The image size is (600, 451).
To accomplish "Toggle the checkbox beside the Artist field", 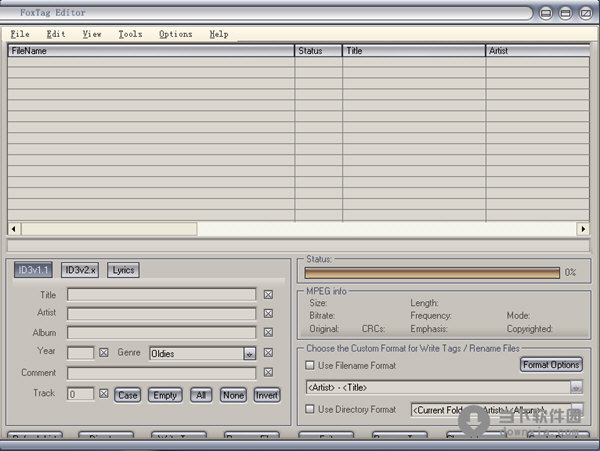I will (268, 314).
